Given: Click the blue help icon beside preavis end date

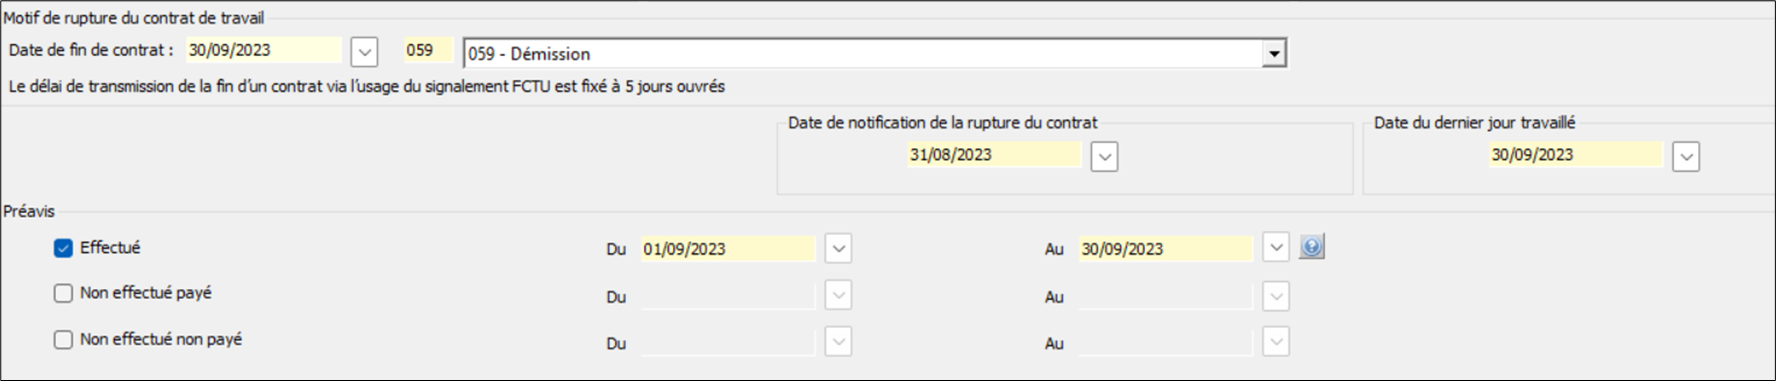Looking at the screenshot, I should [1312, 247].
